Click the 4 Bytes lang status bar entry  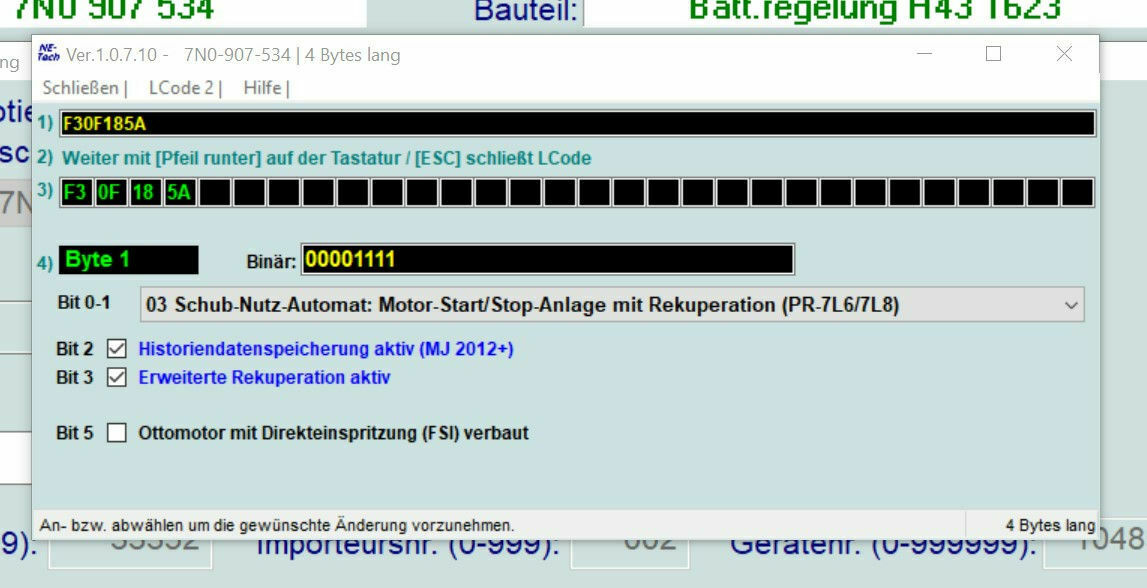(1050, 525)
